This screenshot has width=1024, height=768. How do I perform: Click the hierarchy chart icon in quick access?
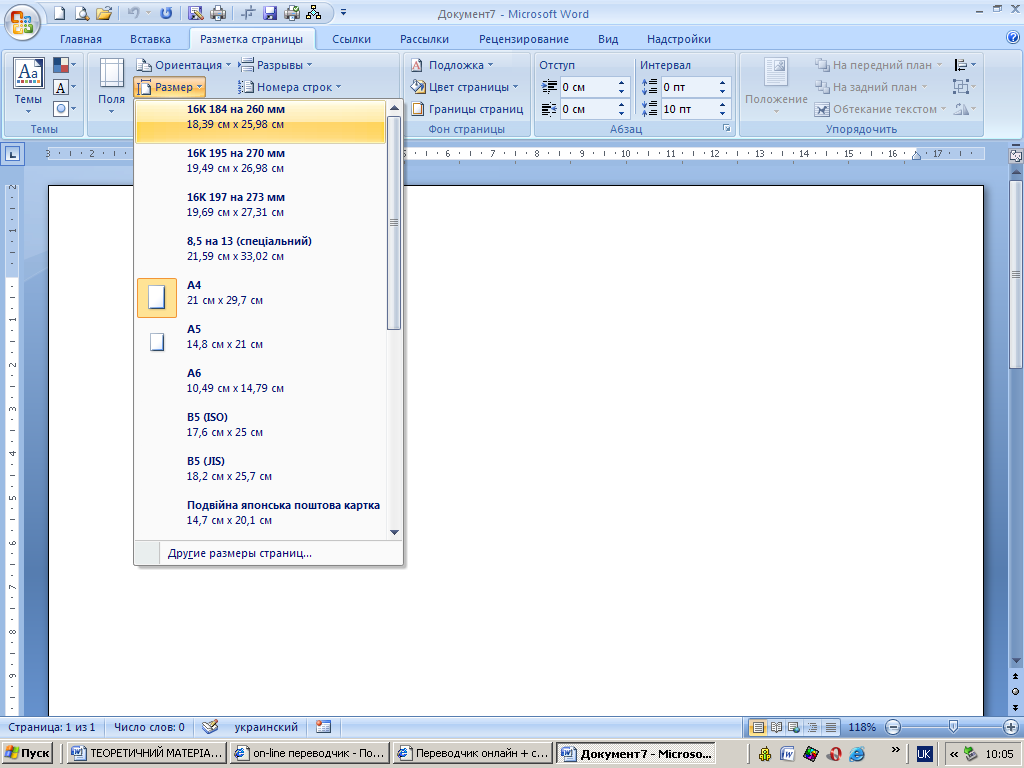(313, 13)
